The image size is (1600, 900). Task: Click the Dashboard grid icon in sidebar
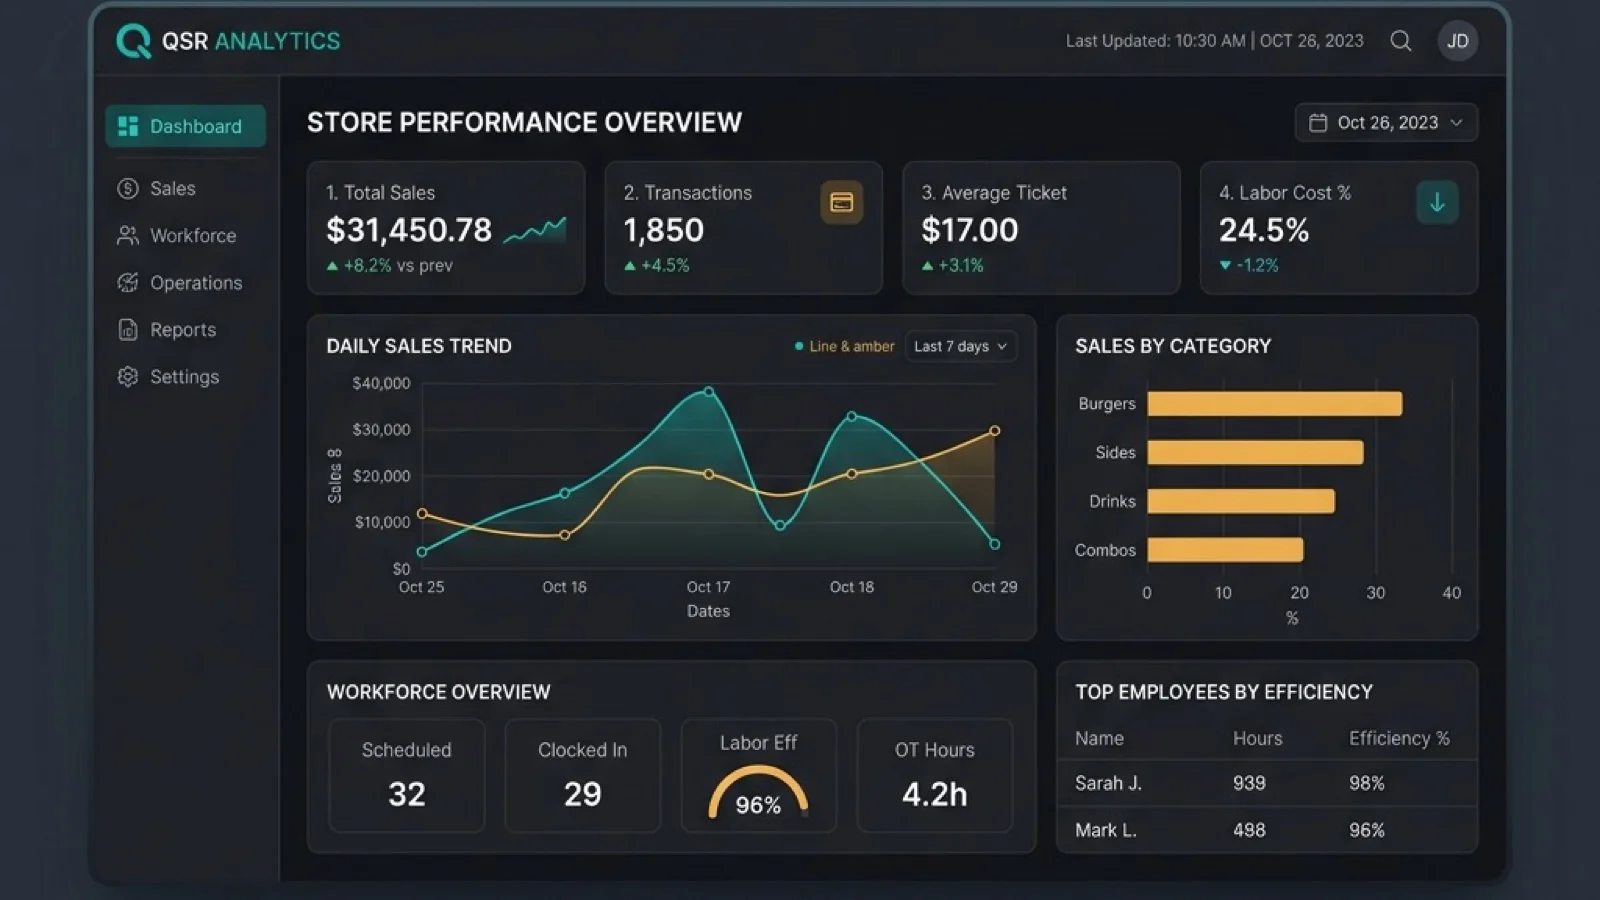click(128, 126)
